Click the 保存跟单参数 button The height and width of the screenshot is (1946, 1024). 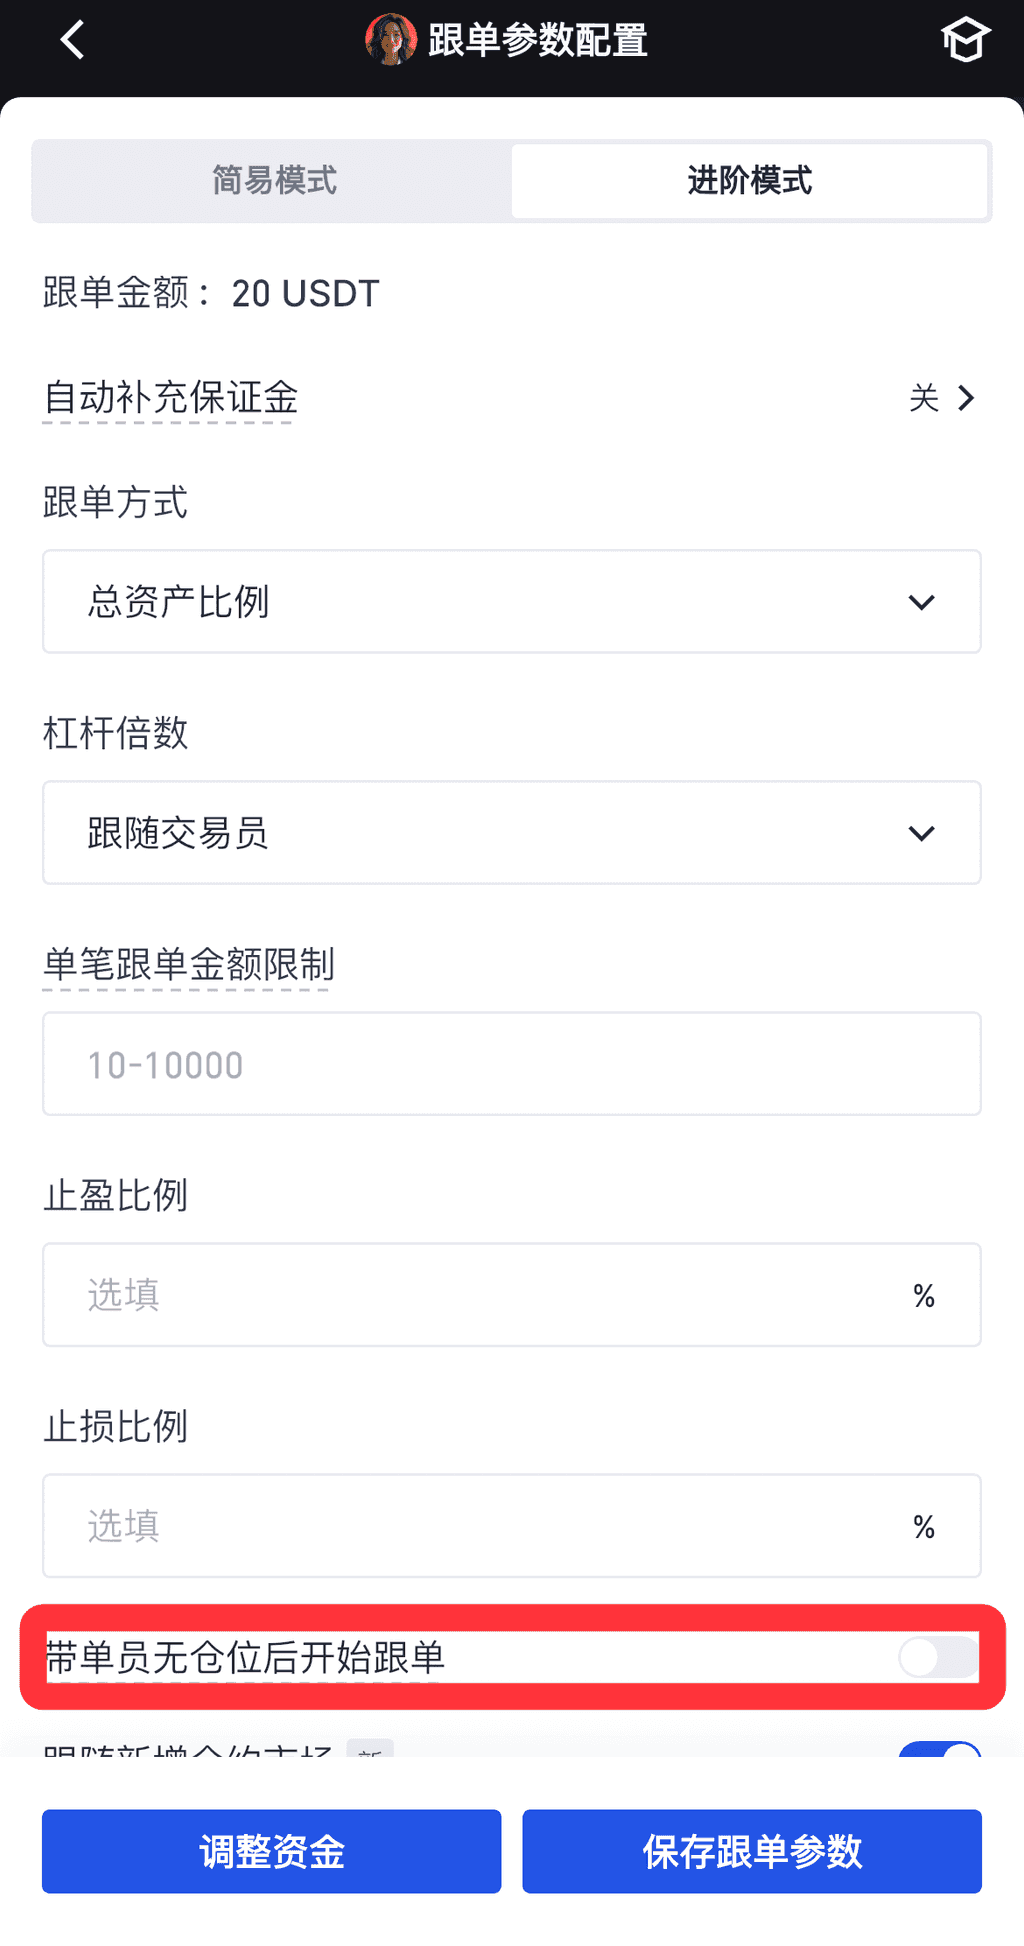pyautogui.click(x=752, y=1851)
